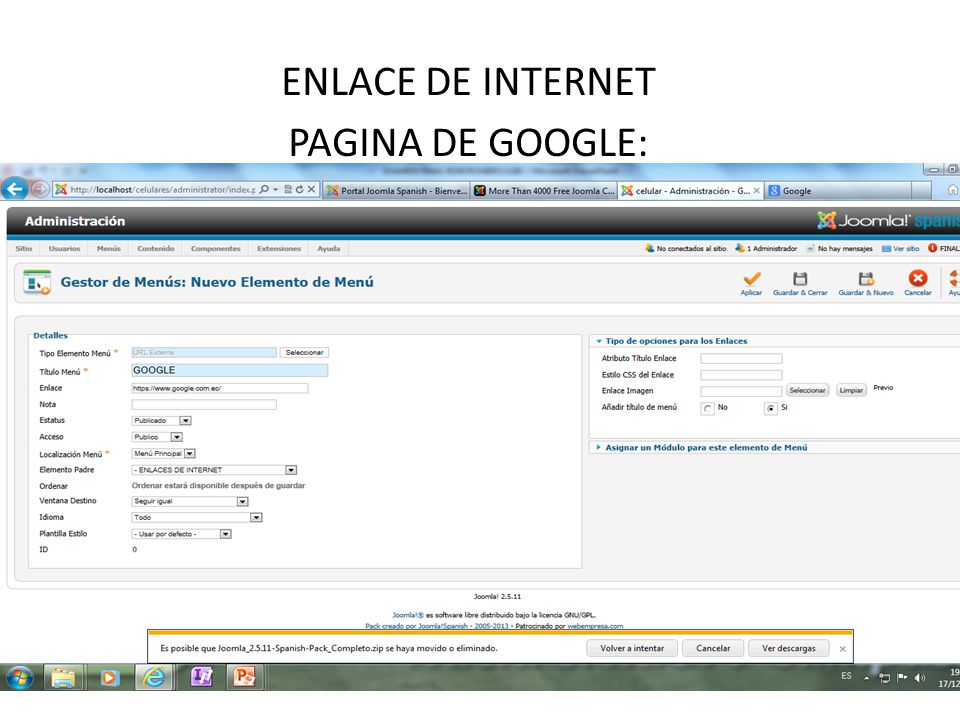Click the Atributo Título Enlace field
Viewport: 960px width, 720px height.
[741, 359]
